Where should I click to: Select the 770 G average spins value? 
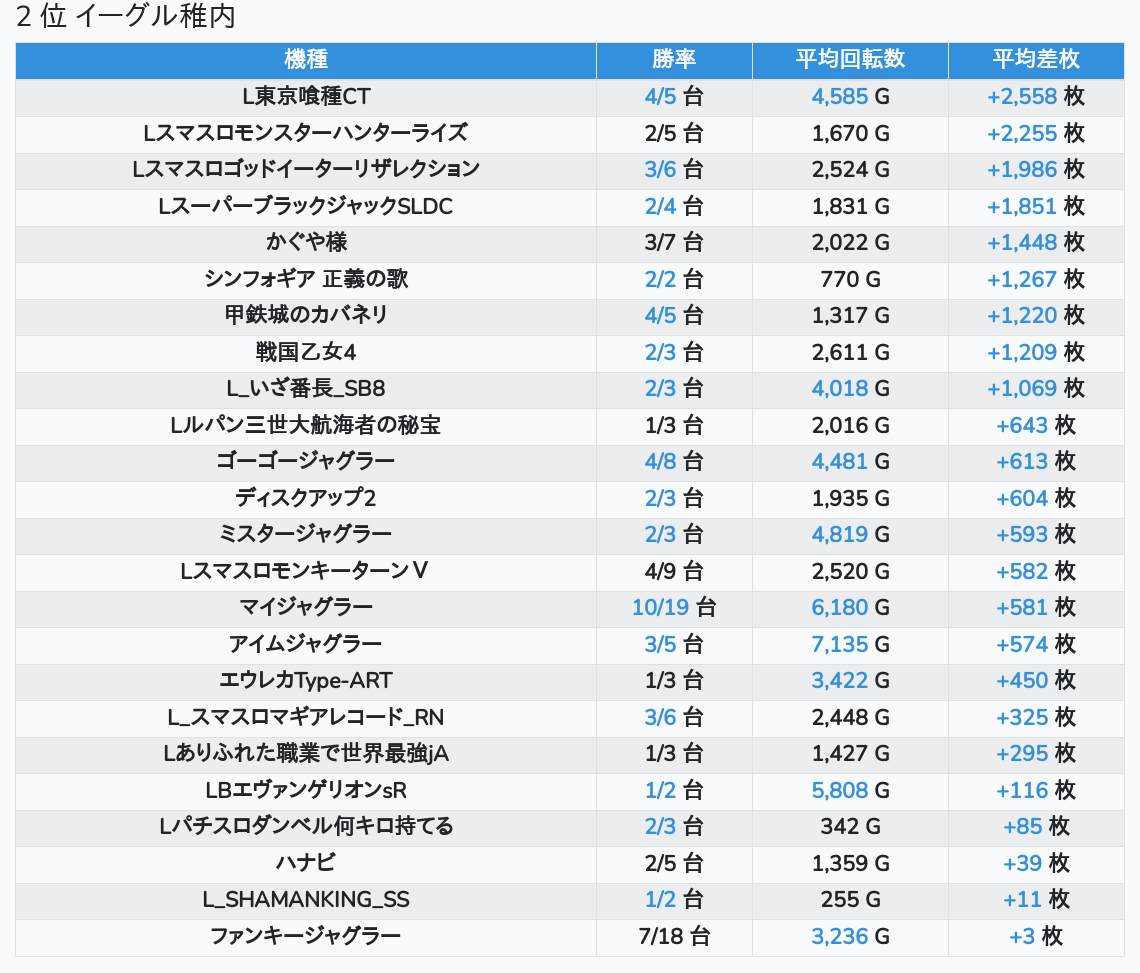tap(850, 279)
